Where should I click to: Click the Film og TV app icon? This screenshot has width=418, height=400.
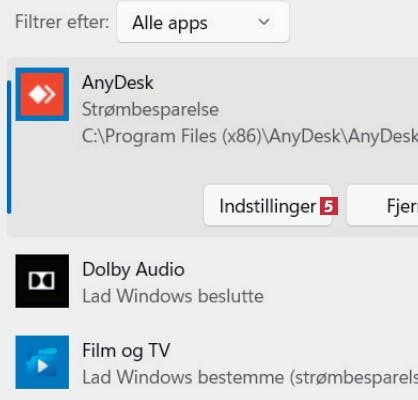42,362
